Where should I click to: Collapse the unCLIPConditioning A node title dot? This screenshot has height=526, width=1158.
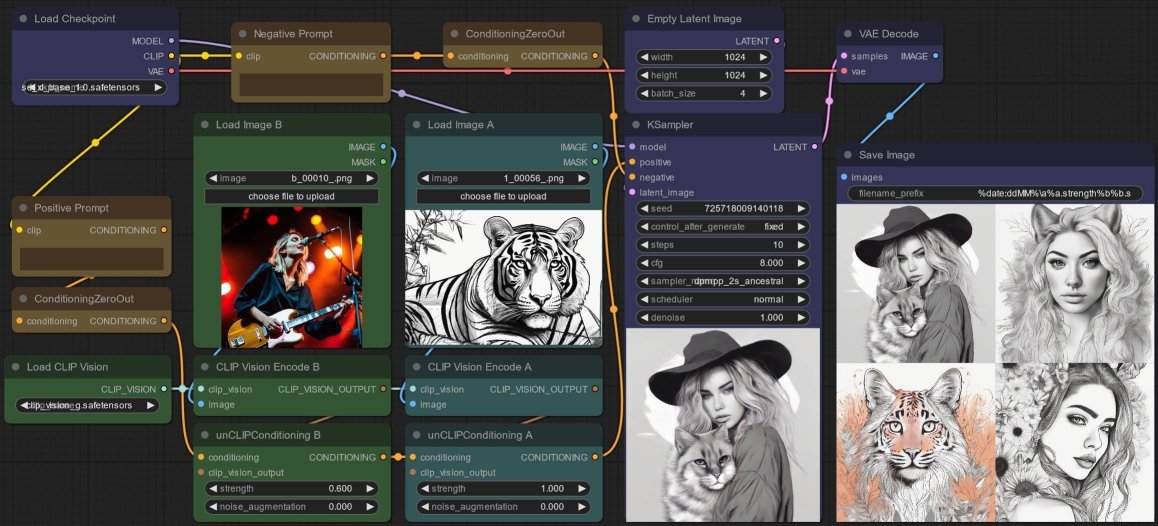[x=417, y=435]
